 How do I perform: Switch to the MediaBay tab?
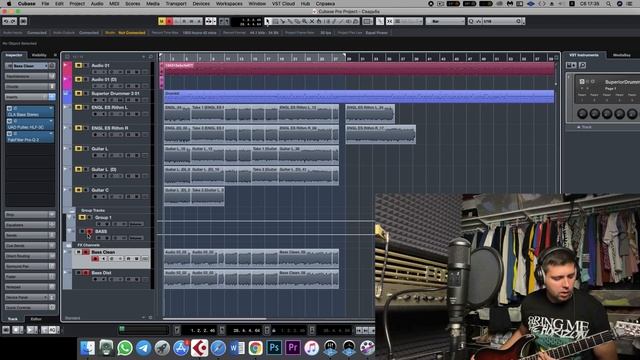(x=622, y=55)
